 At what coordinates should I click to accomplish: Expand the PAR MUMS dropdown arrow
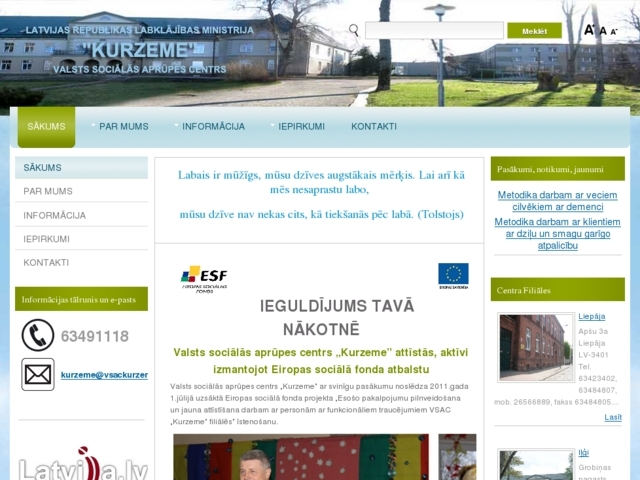click(x=93, y=125)
